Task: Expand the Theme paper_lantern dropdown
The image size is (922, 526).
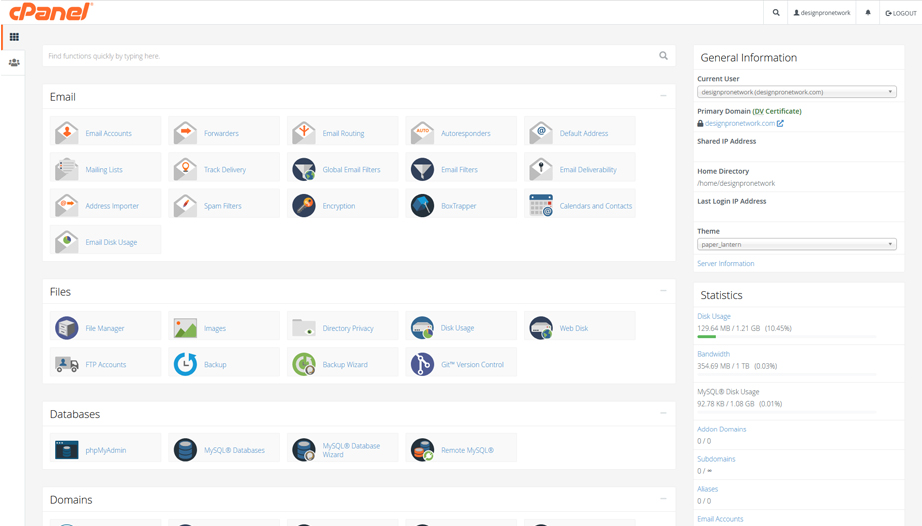Action: (x=796, y=244)
